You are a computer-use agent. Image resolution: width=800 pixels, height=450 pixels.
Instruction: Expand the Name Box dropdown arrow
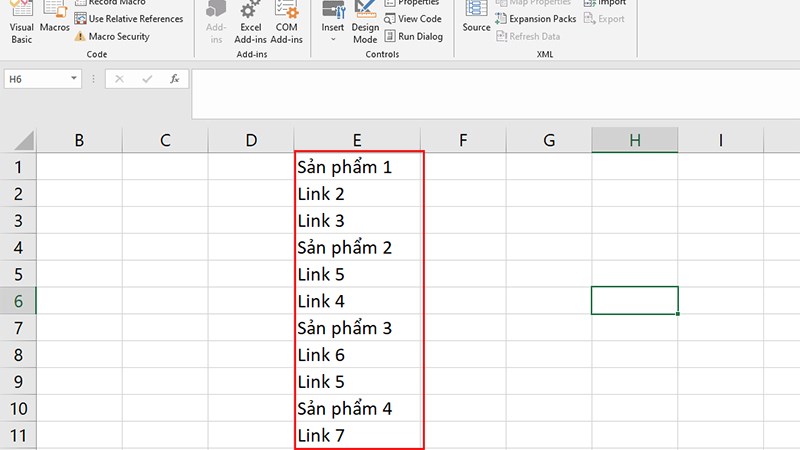pos(75,78)
